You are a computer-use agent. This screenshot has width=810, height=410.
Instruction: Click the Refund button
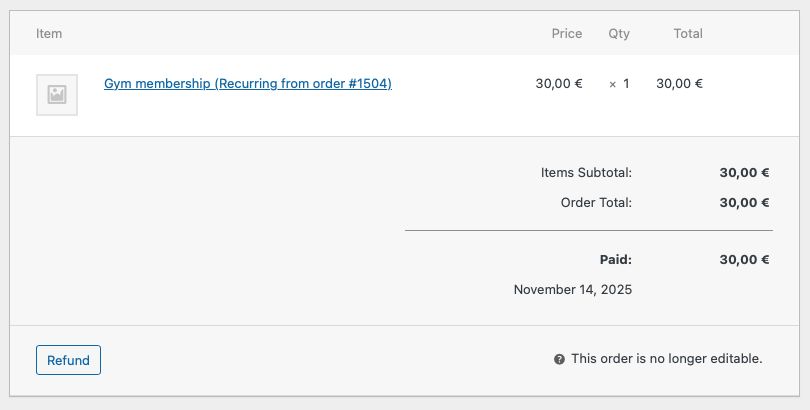tap(68, 360)
